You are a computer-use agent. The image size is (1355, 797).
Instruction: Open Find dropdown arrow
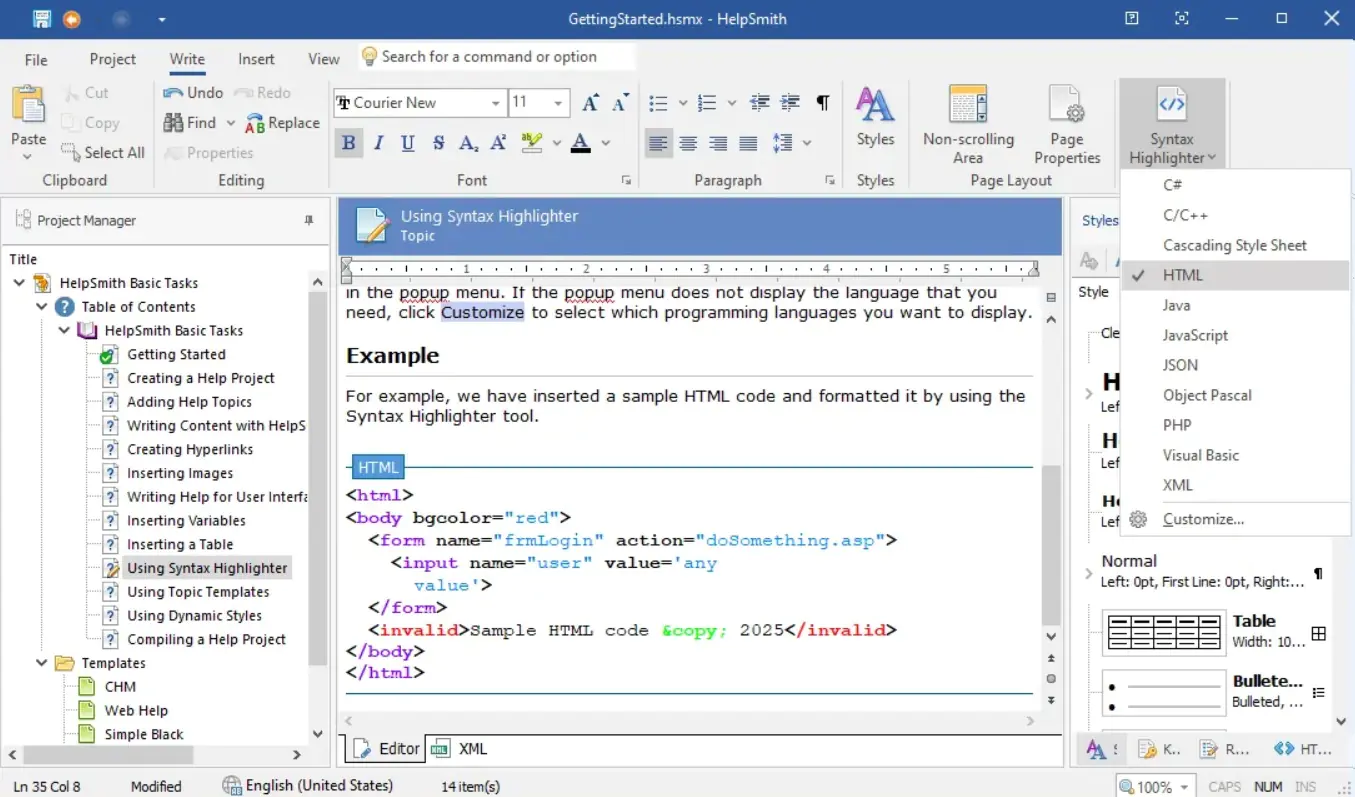pos(230,122)
